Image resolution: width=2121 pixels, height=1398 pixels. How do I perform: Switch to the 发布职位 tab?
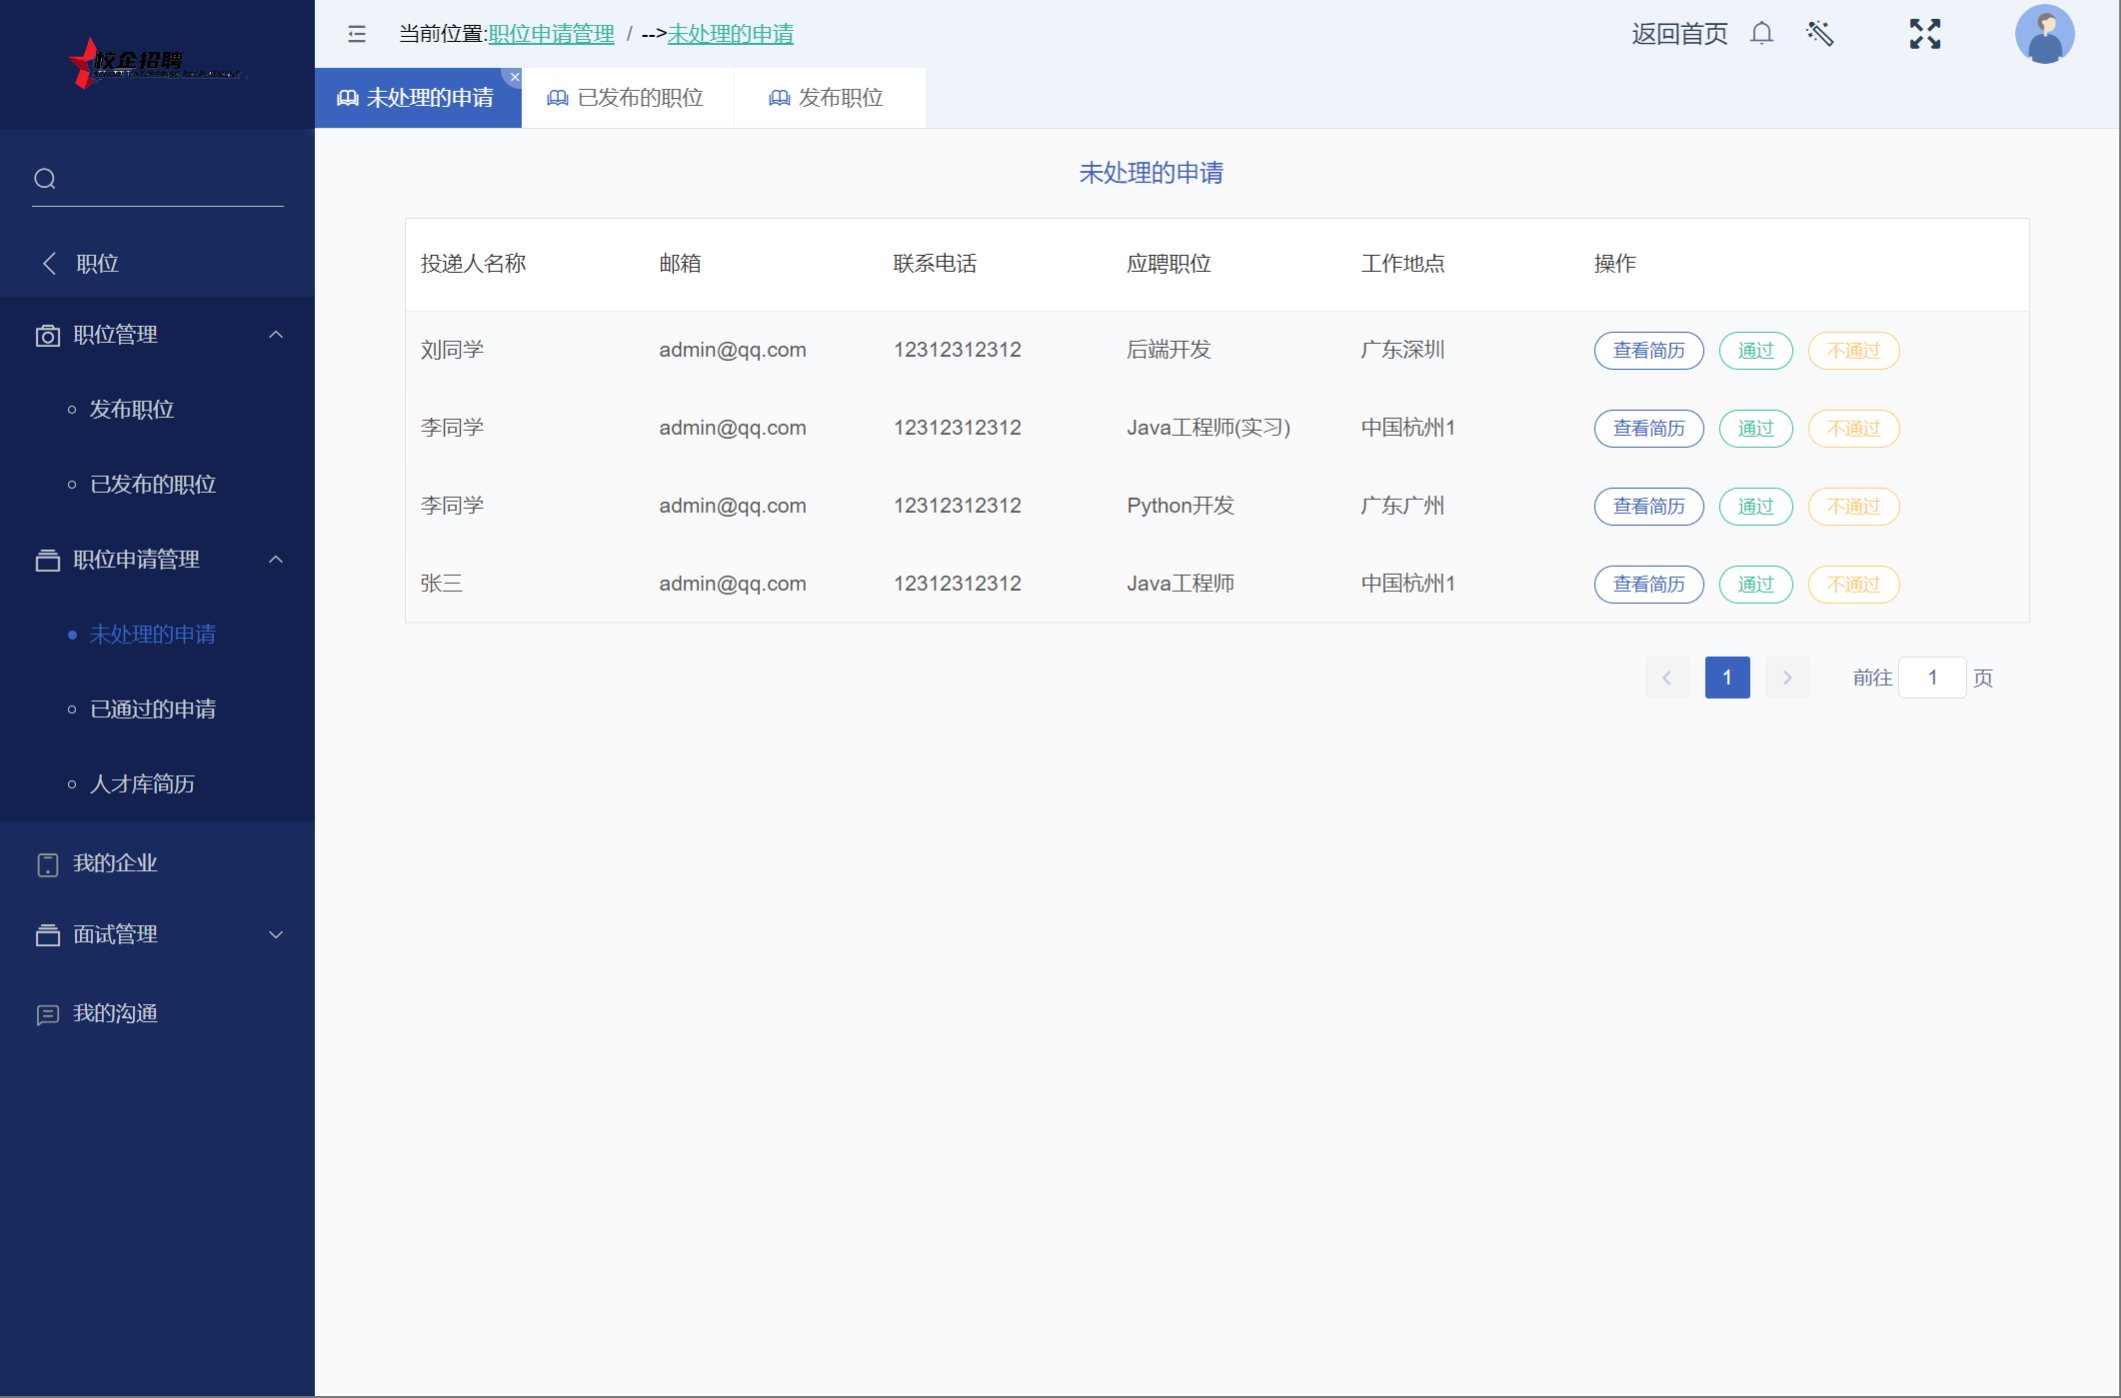tap(828, 98)
